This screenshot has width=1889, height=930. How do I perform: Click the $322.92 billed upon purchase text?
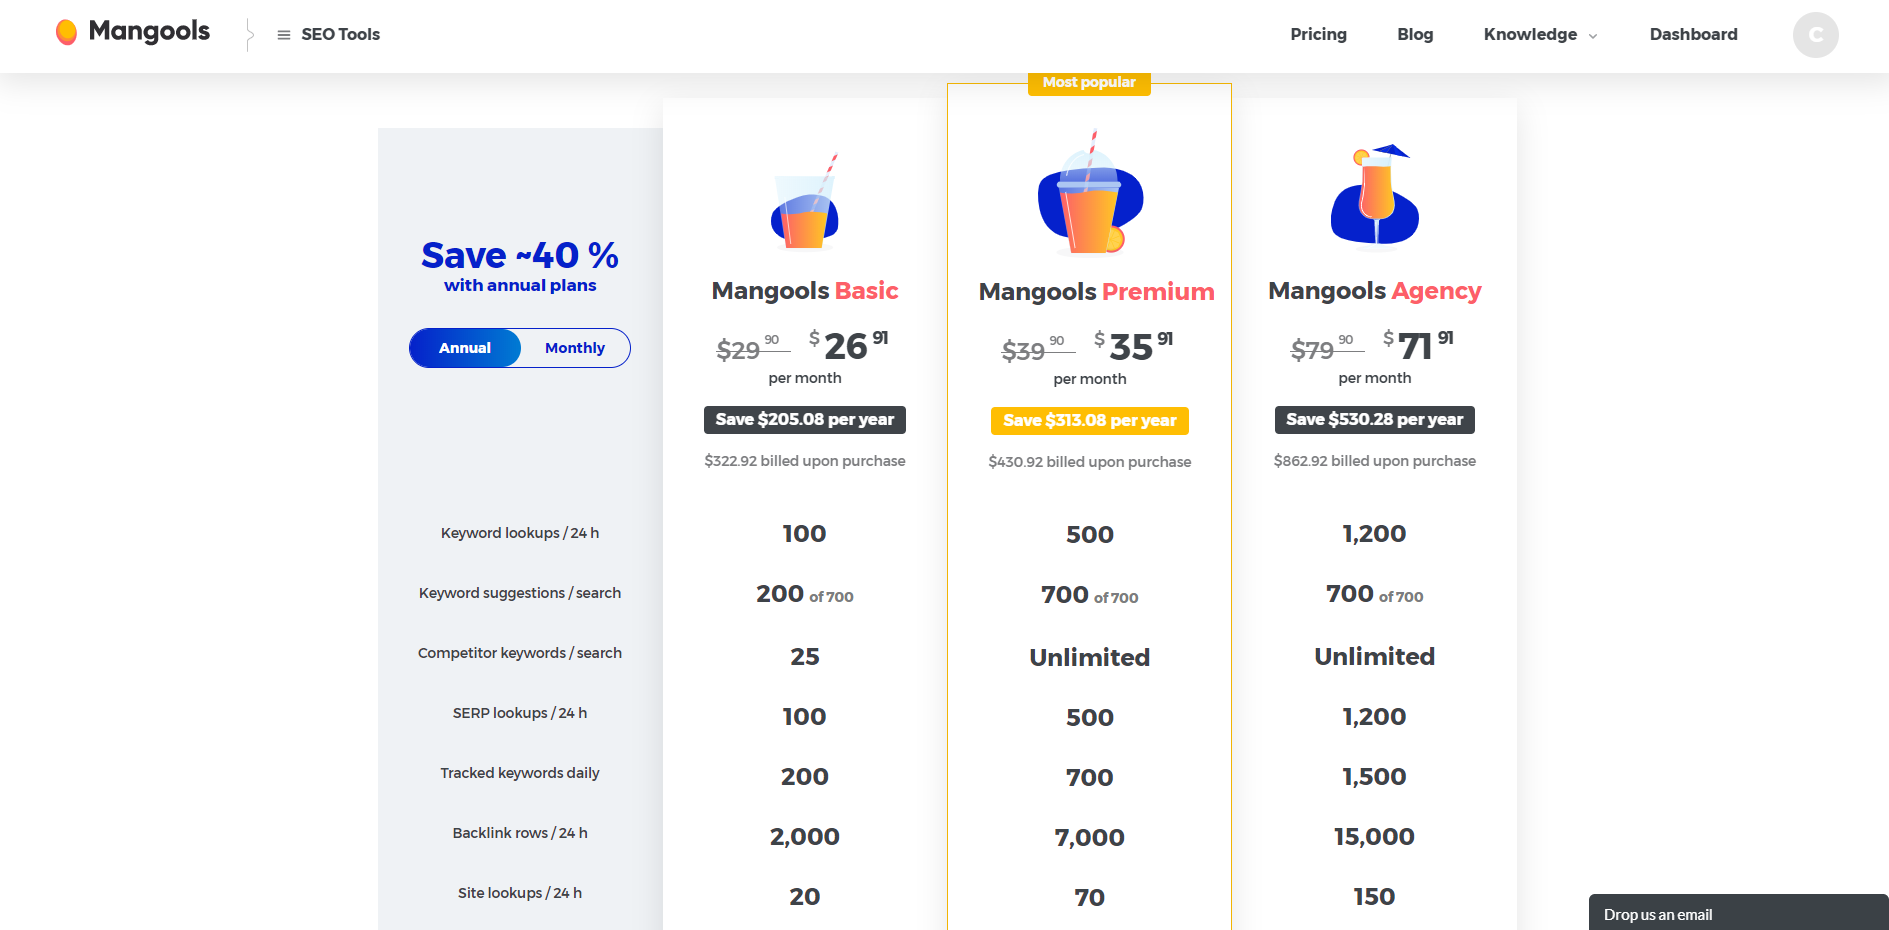coord(805,461)
